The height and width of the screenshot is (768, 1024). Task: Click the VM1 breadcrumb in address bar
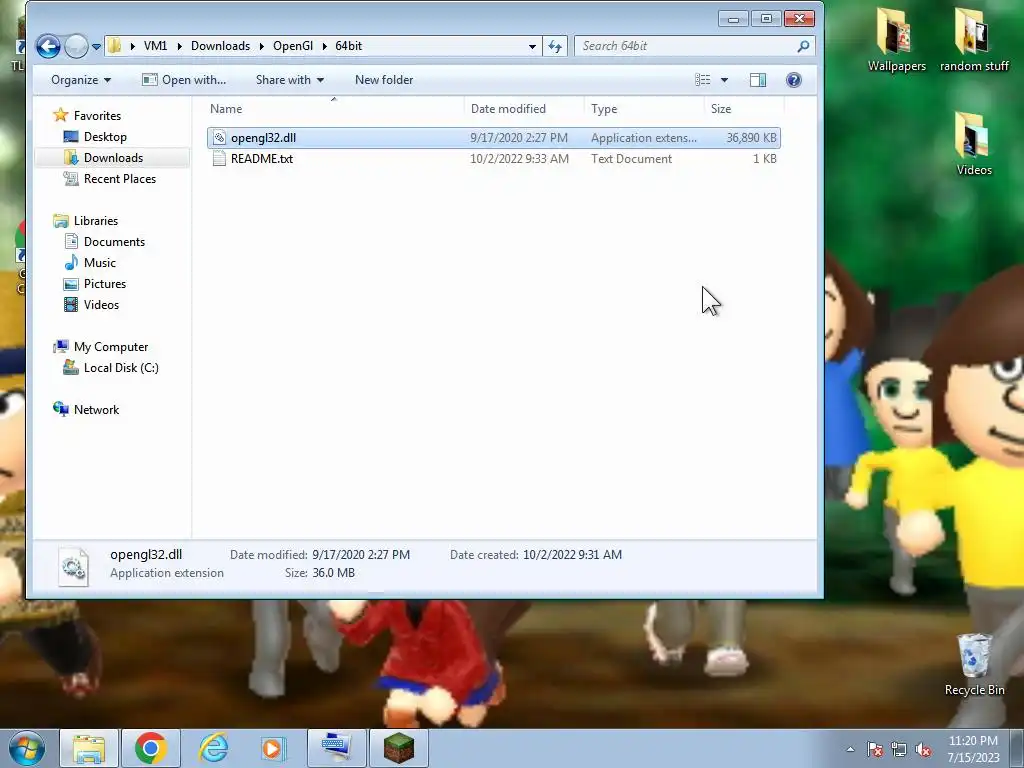click(x=155, y=46)
